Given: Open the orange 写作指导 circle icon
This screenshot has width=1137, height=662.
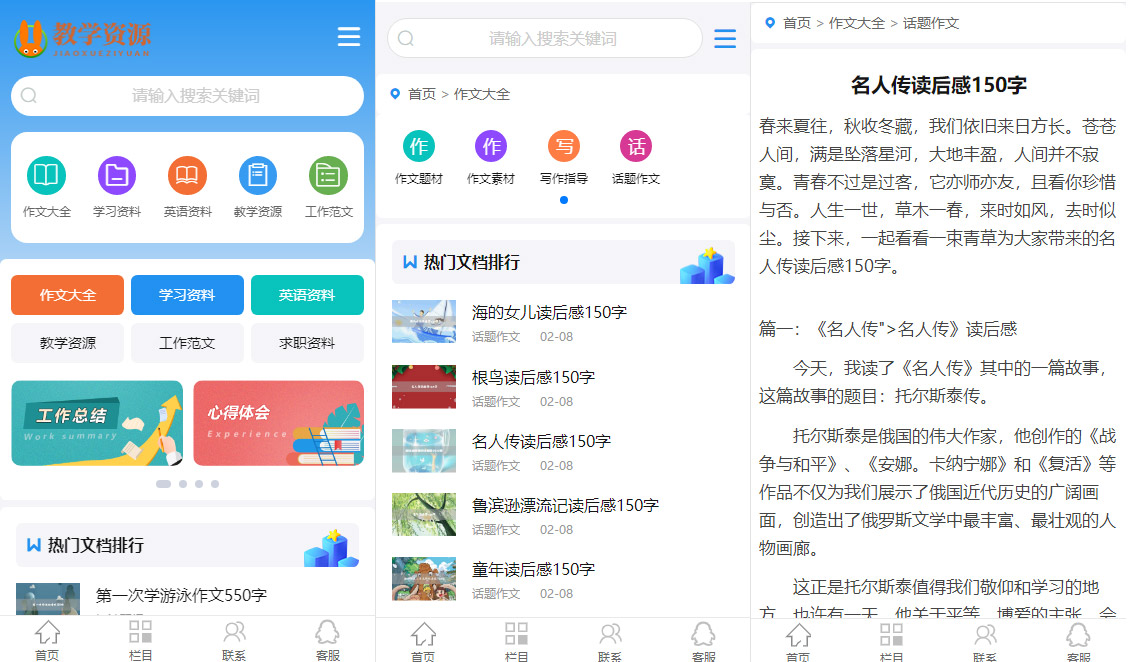Looking at the screenshot, I should (x=564, y=146).
